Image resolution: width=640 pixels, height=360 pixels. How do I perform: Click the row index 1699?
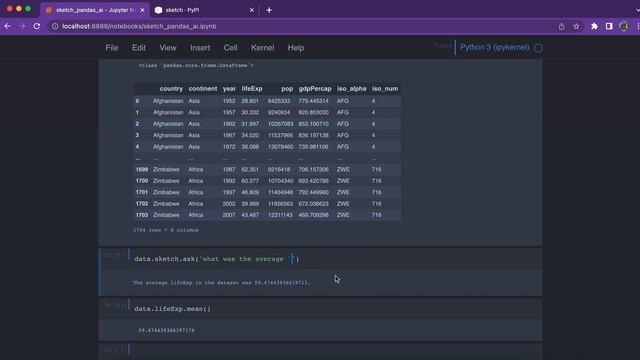tap(142, 169)
